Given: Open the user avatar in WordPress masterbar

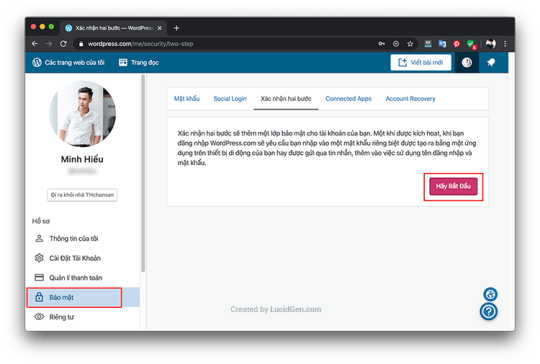Looking at the screenshot, I should (x=467, y=62).
